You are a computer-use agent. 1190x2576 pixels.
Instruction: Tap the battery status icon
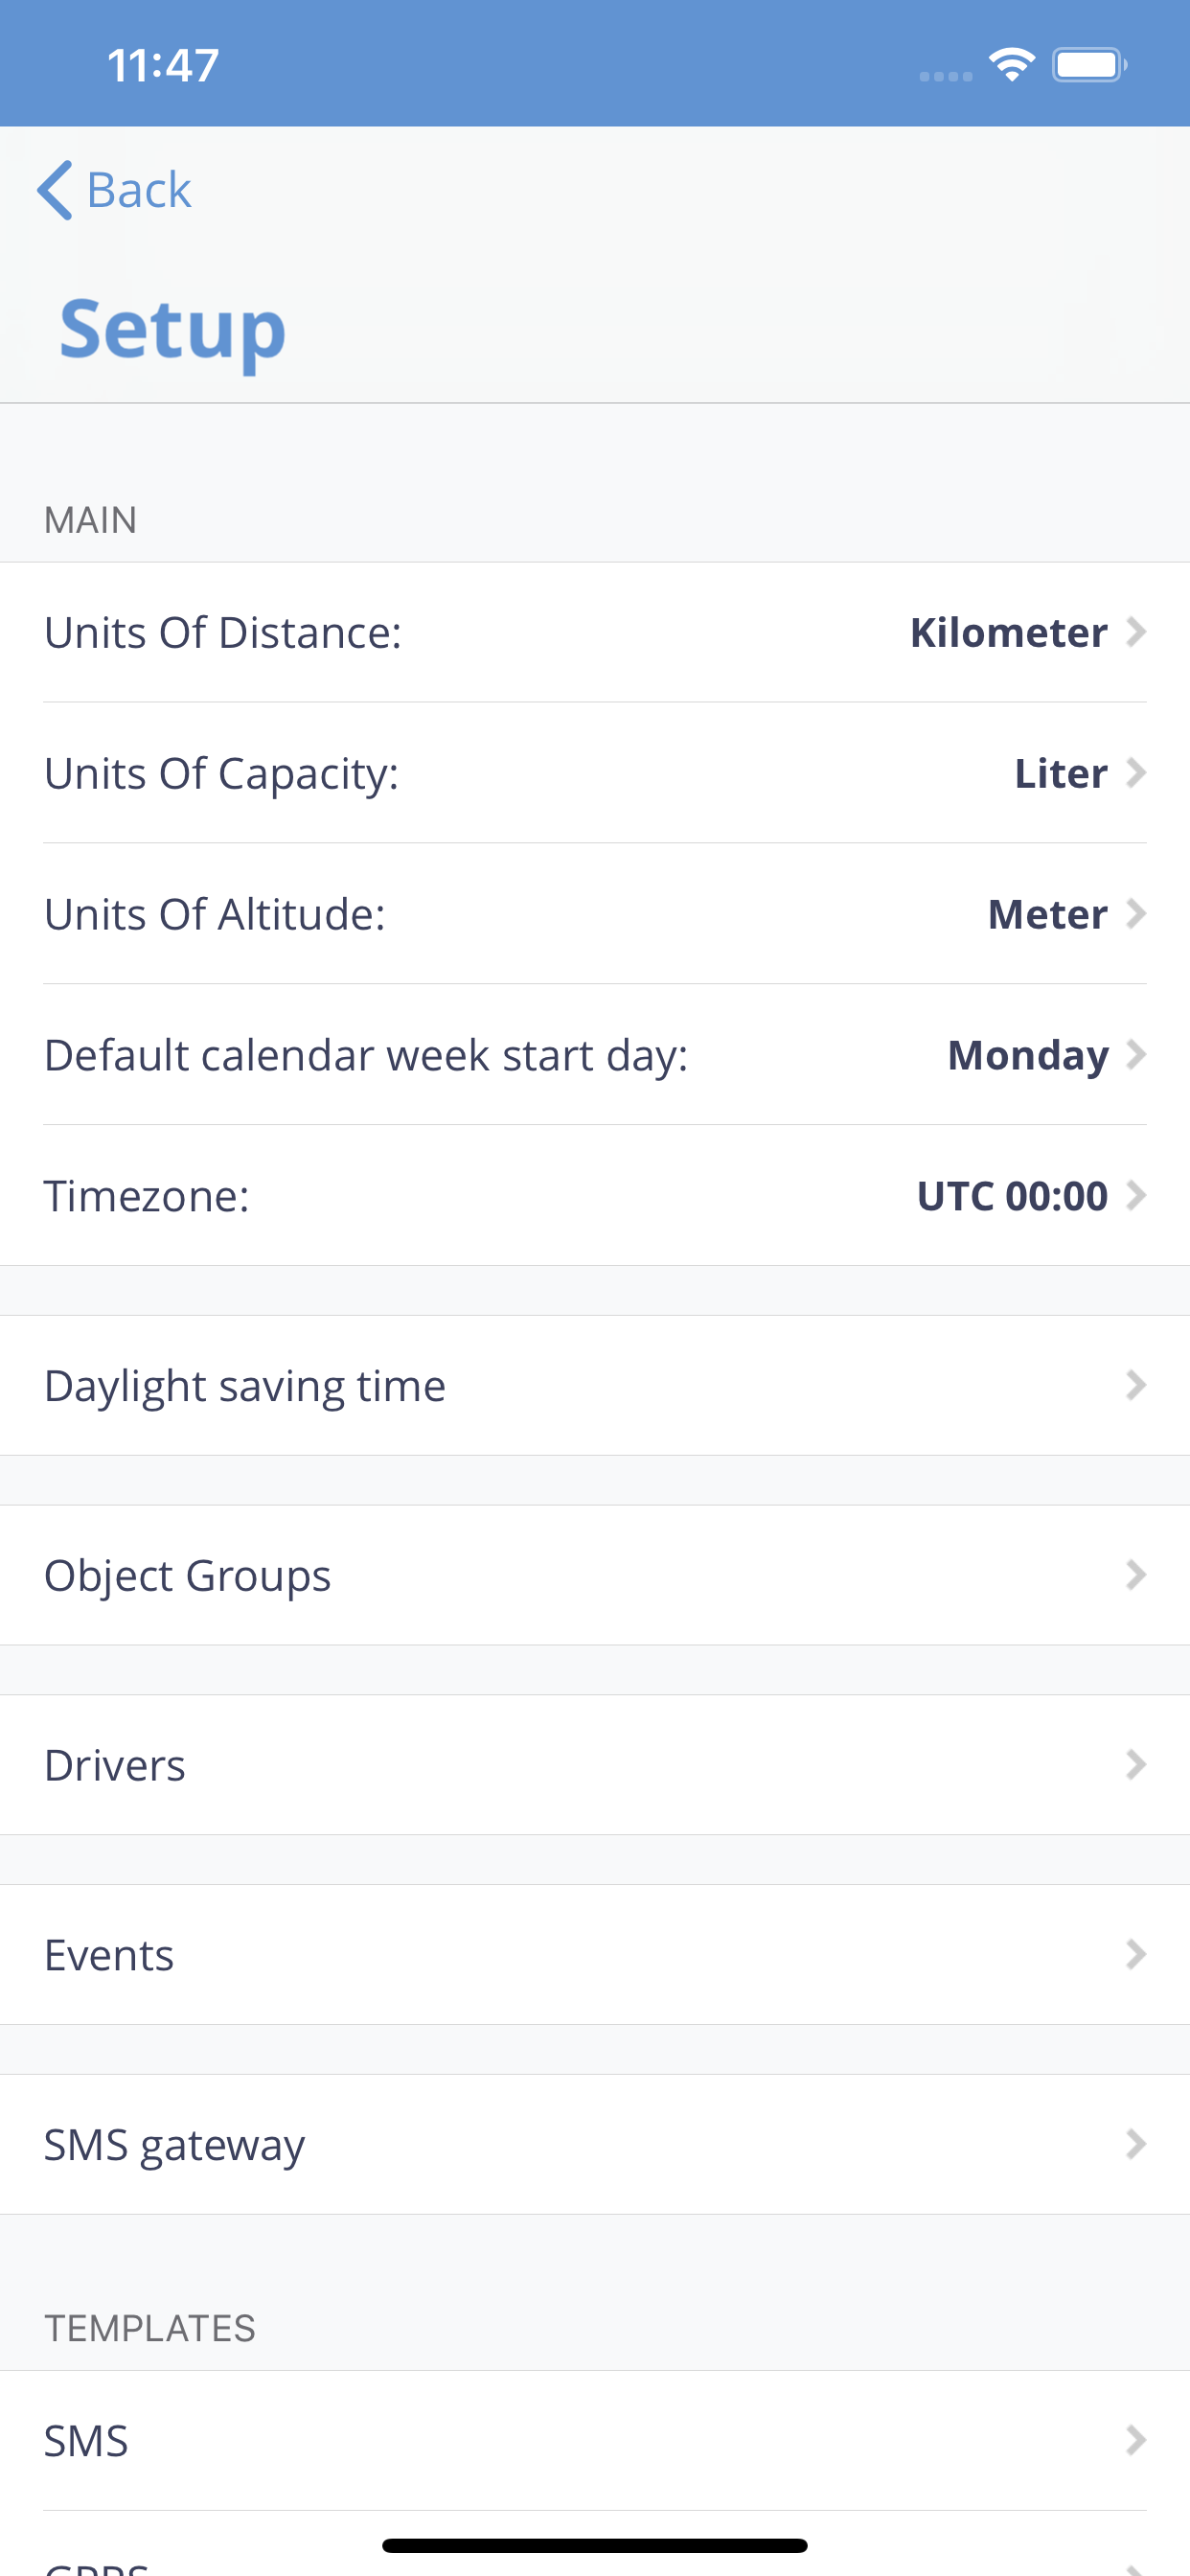tap(1089, 65)
